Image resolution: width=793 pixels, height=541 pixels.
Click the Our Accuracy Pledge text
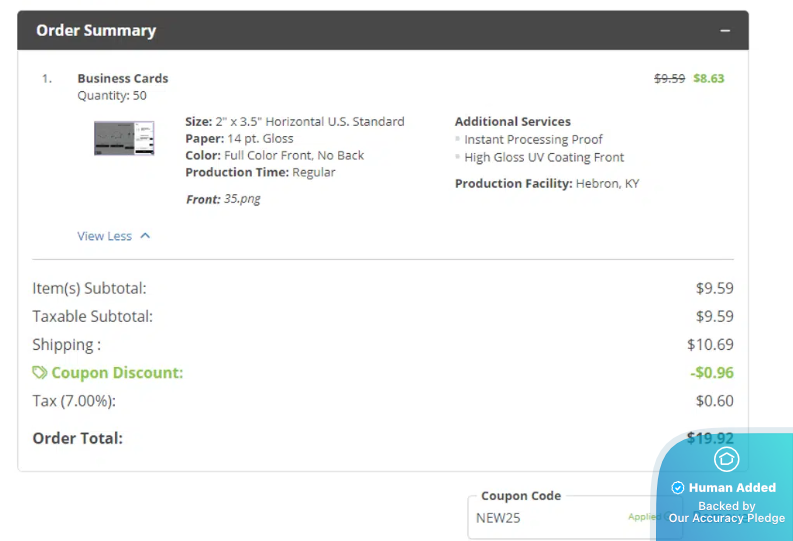coord(727,518)
